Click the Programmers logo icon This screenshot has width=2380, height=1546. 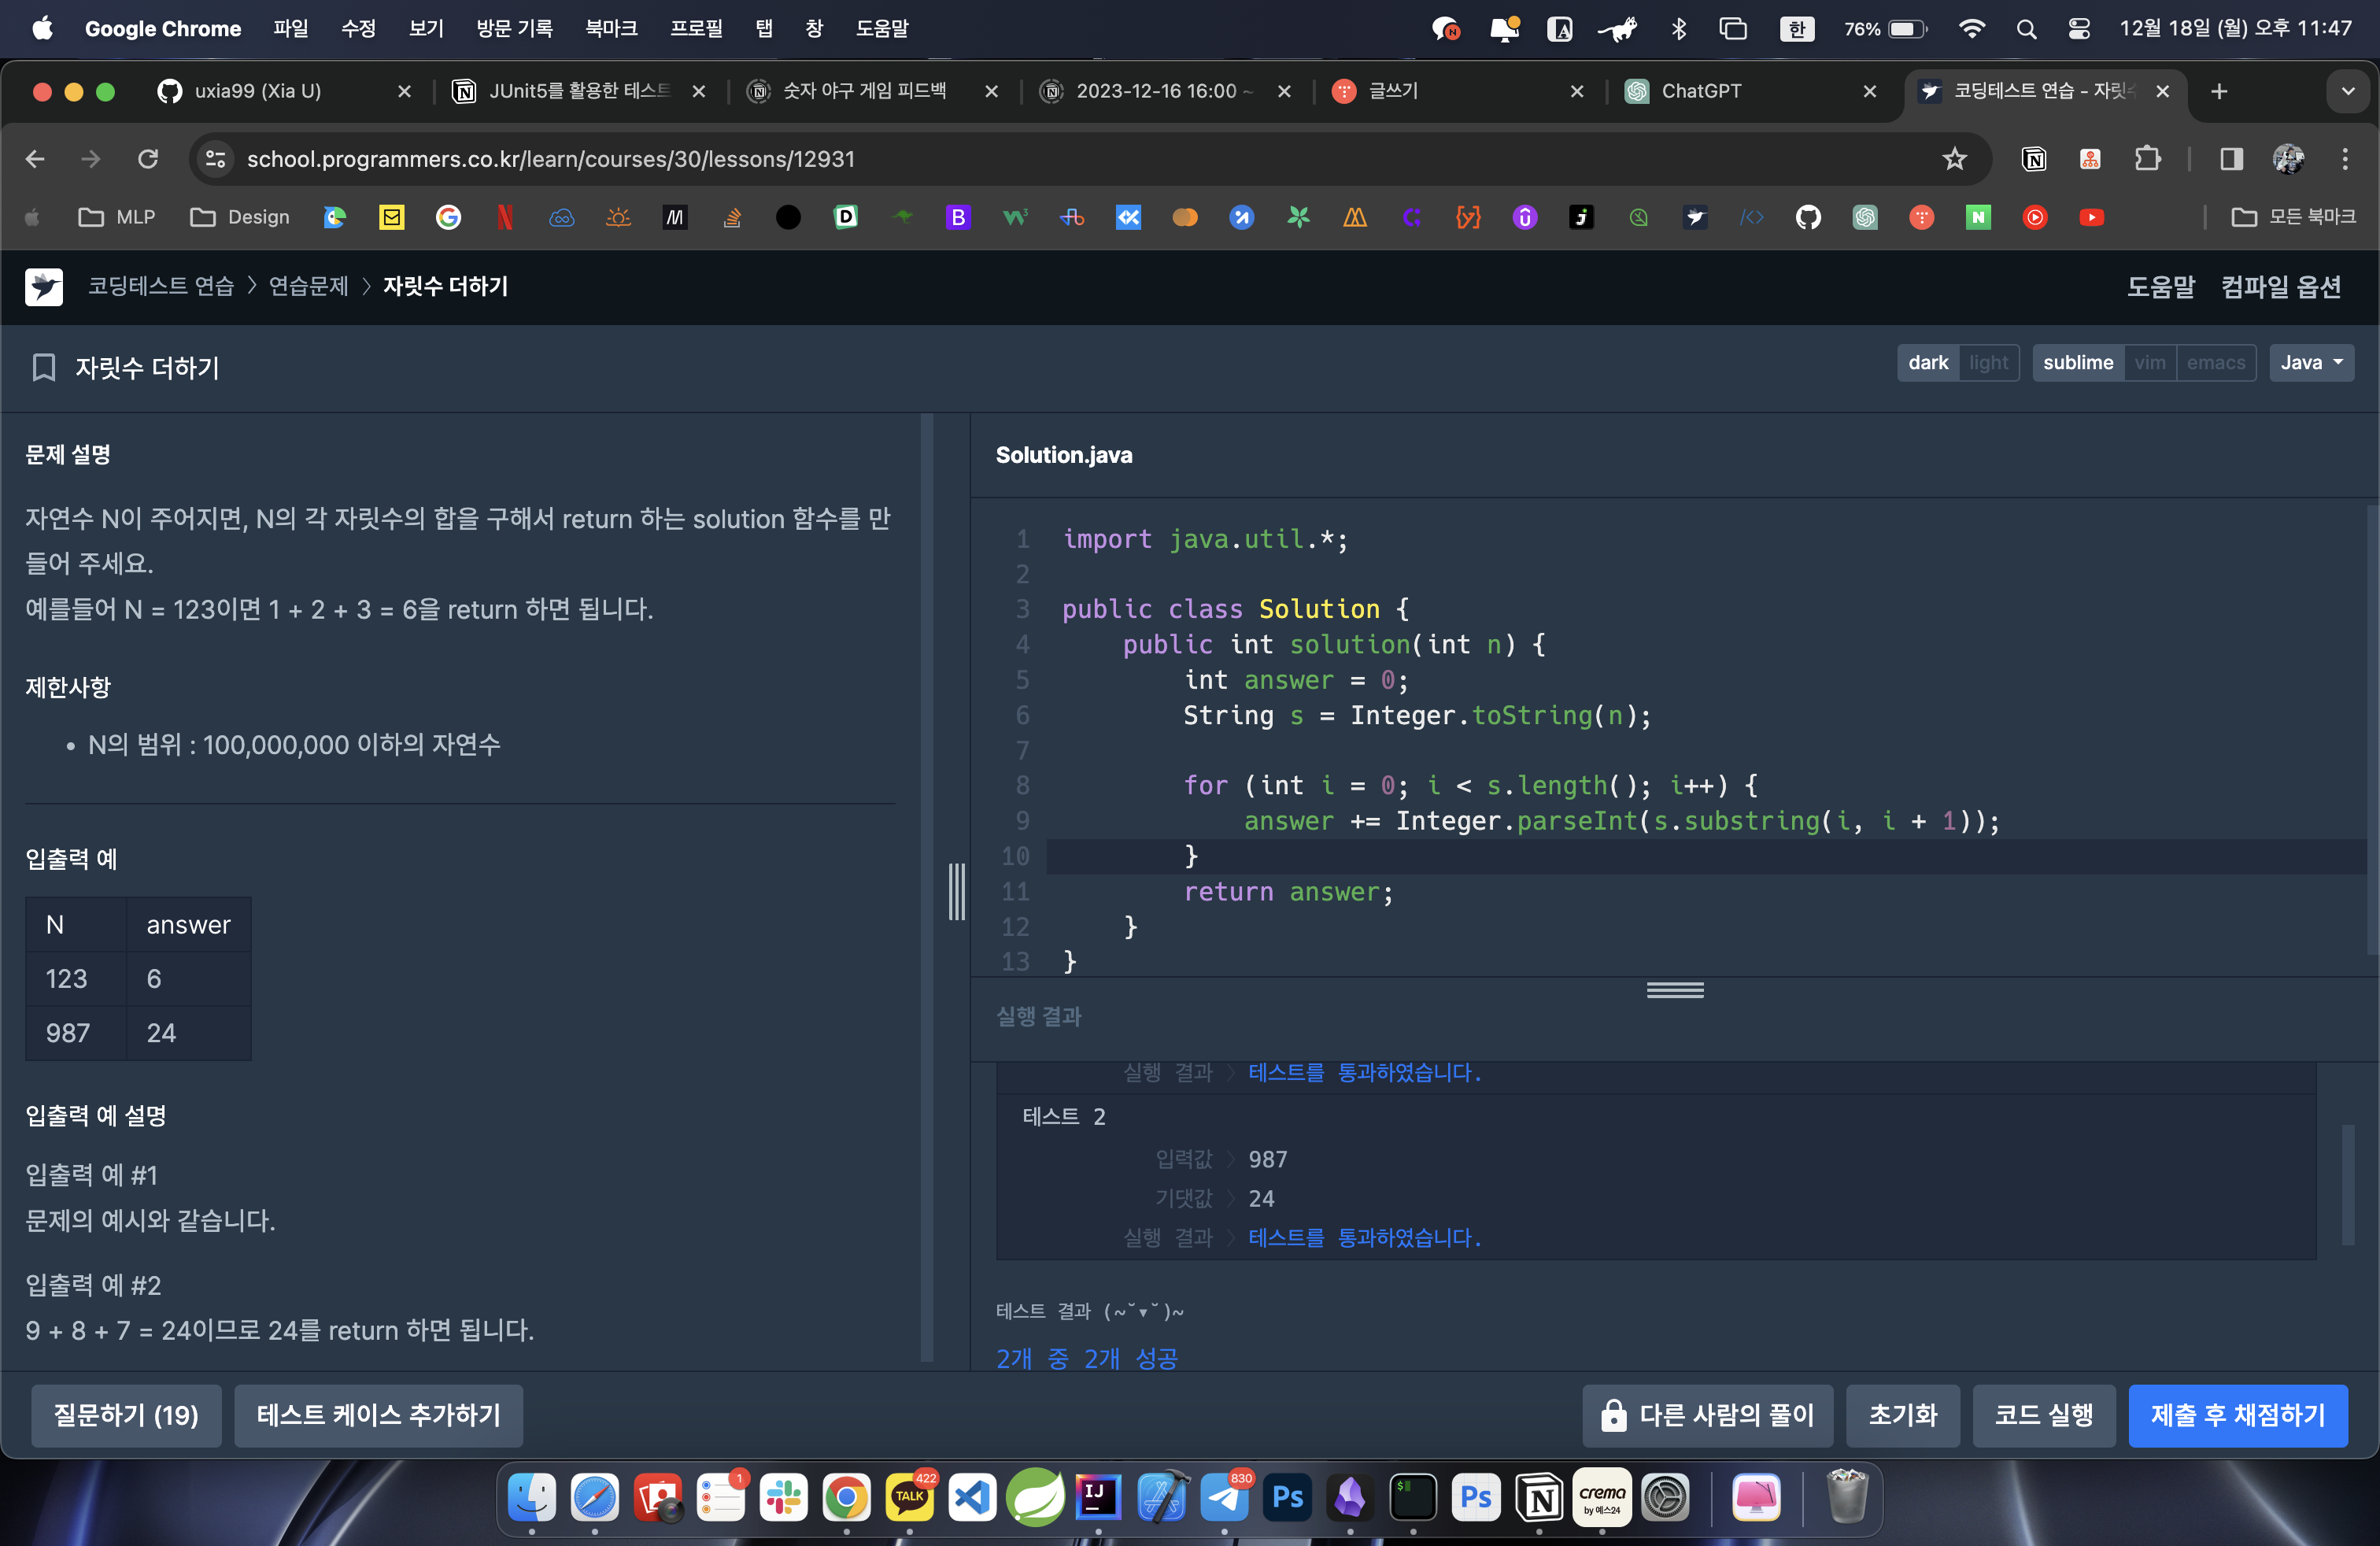click(43, 287)
